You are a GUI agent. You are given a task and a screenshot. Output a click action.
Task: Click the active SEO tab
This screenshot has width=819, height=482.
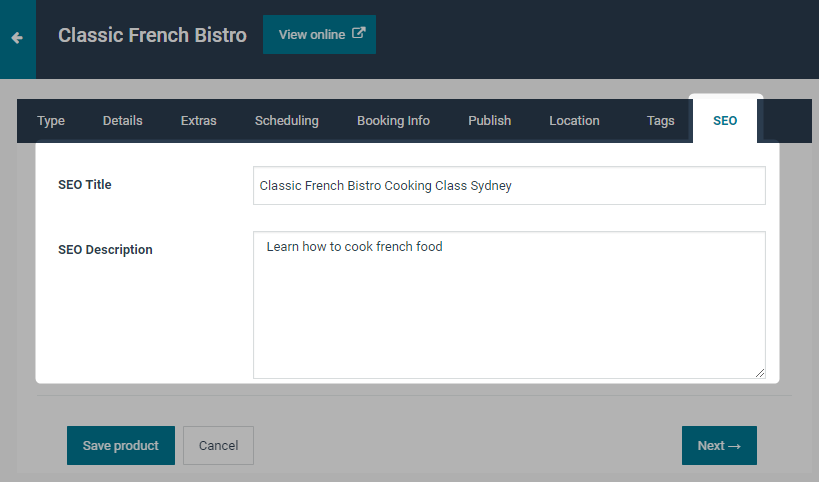[x=725, y=121]
